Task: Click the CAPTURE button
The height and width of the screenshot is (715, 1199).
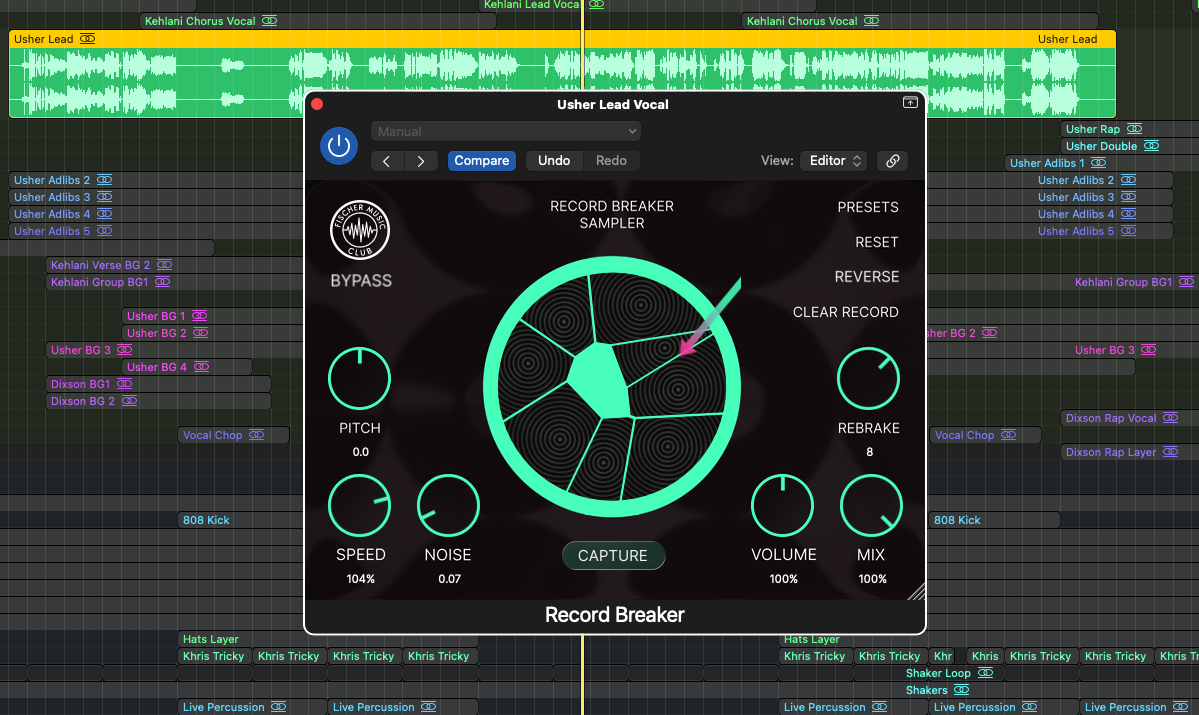Action: [613, 556]
